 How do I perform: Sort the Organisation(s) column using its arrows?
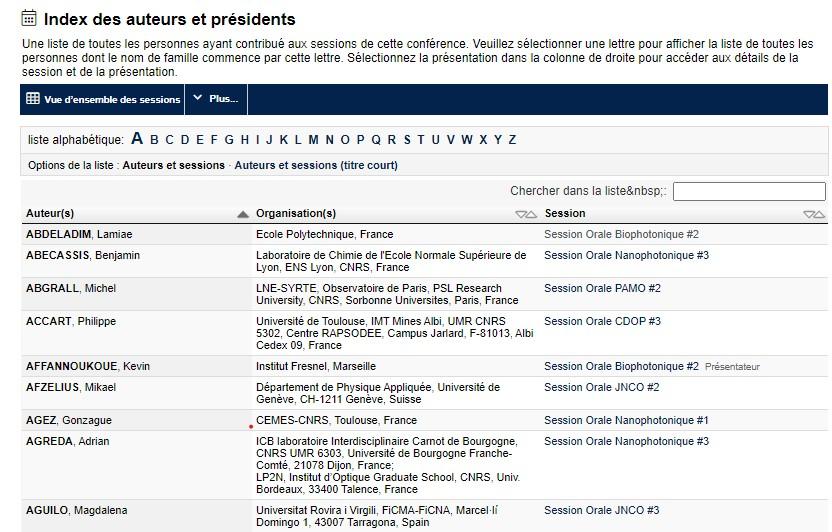click(x=525, y=214)
